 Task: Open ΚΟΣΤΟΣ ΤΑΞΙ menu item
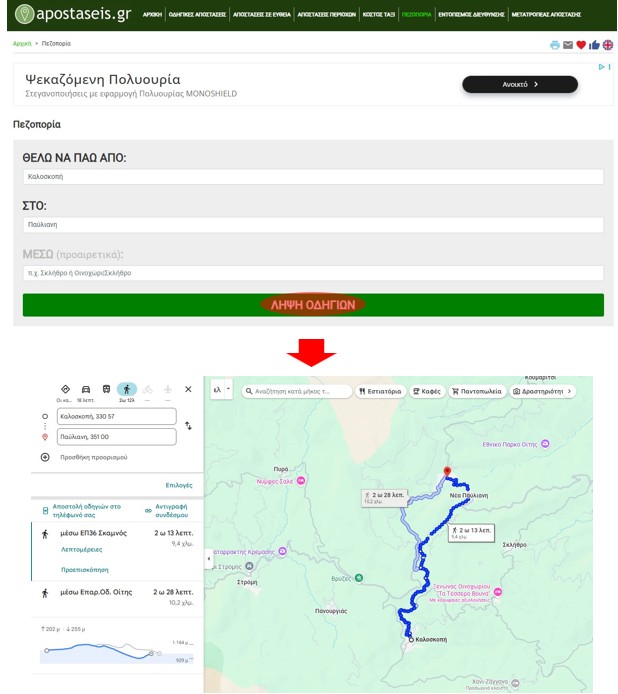tap(378, 15)
